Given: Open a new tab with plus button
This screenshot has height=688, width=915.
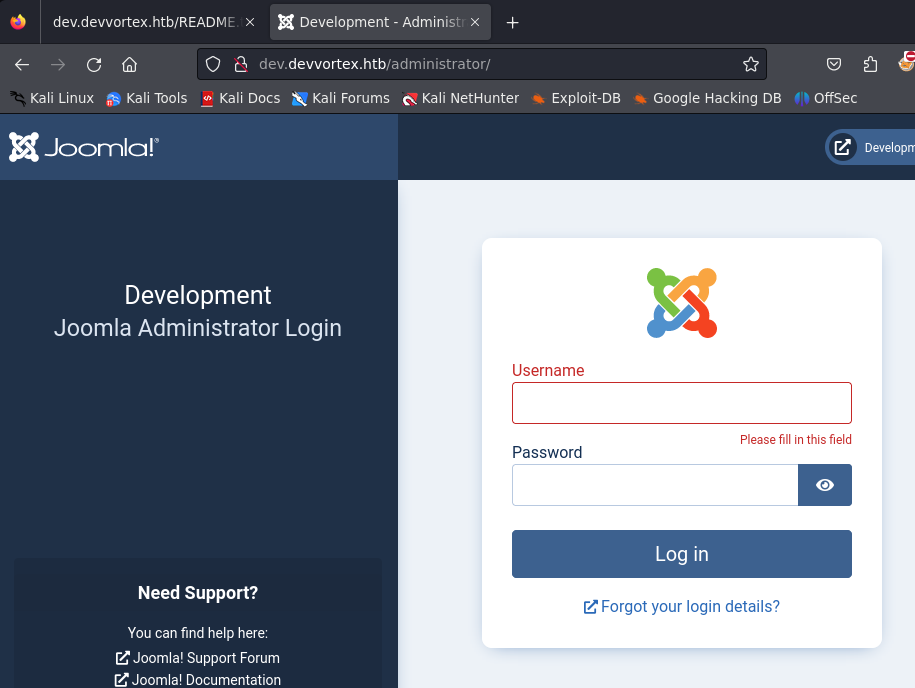Looking at the screenshot, I should point(512,23).
